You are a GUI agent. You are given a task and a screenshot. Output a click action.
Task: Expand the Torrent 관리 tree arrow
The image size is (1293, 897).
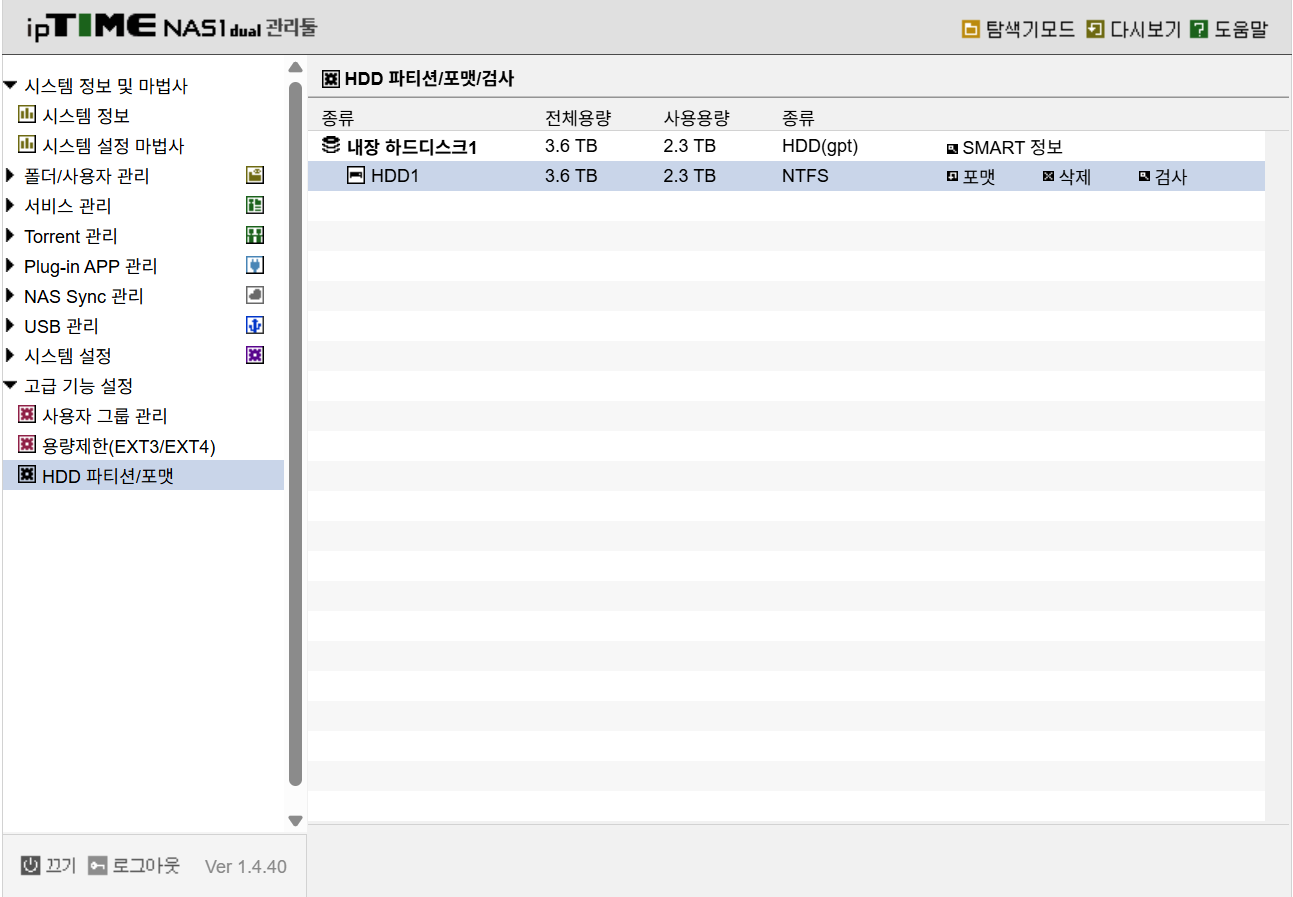point(10,236)
